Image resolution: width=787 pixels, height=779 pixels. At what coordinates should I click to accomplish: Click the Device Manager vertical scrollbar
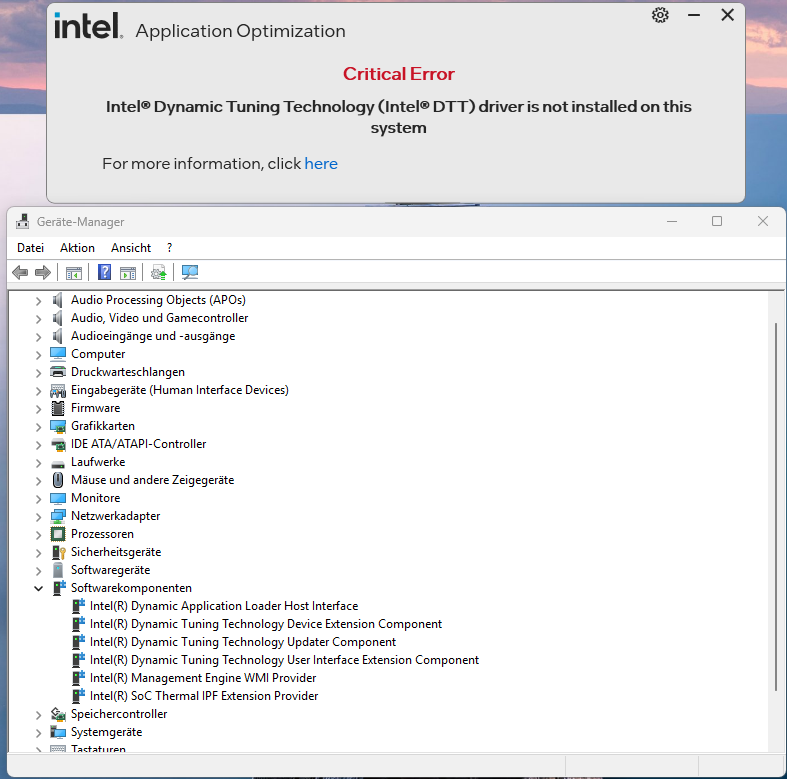point(775,507)
